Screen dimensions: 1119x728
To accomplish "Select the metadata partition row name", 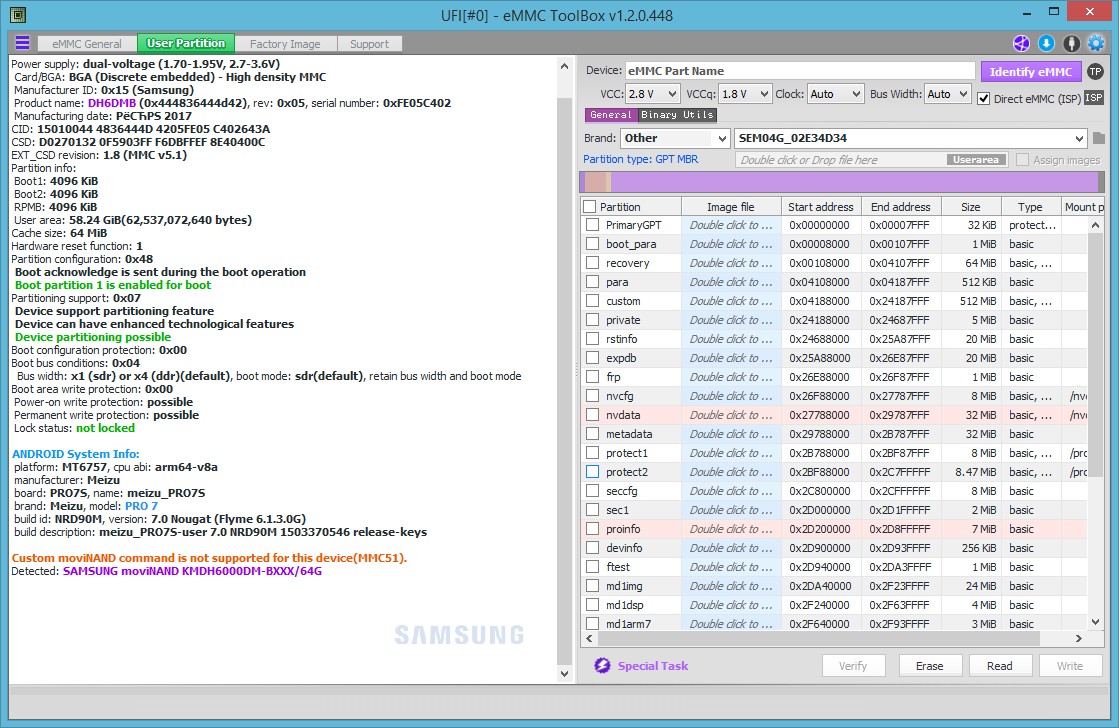I will pyautogui.click(x=629, y=434).
